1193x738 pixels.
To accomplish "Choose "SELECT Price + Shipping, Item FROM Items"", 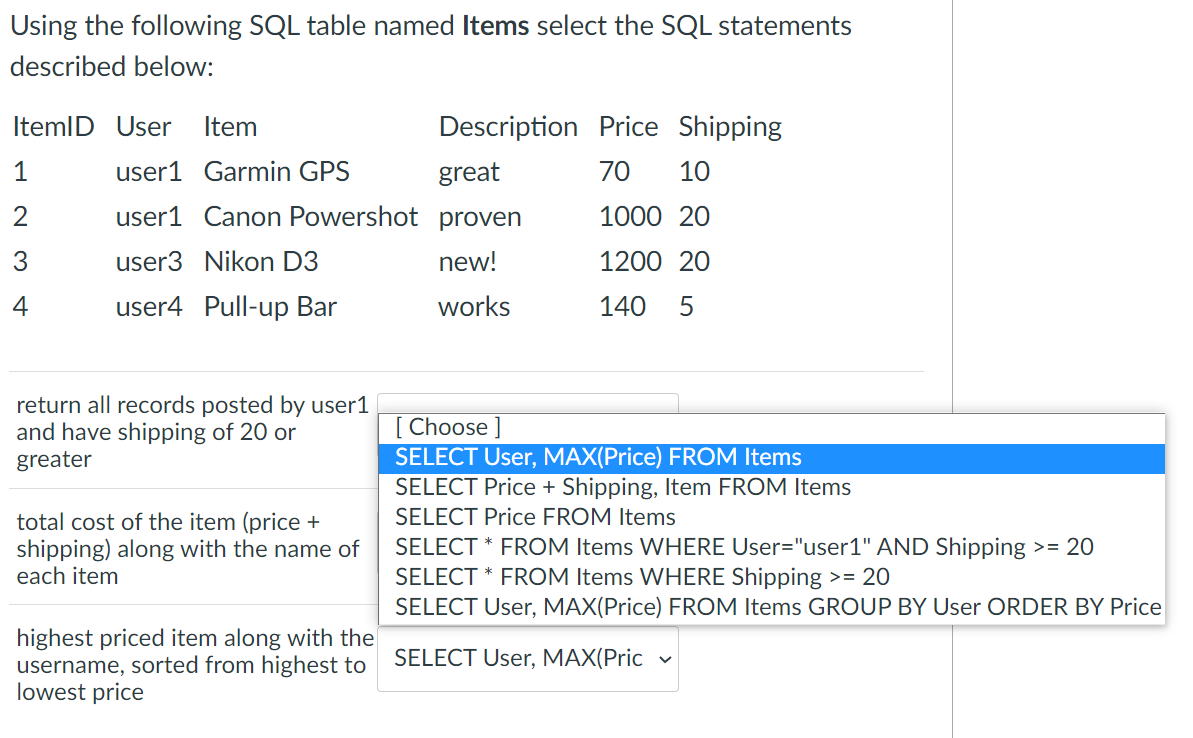I will (x=623, y=487).
